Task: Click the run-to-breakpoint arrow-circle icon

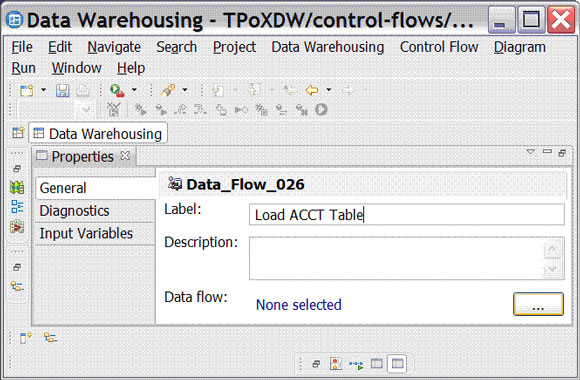Action: (x=241, y=110)
